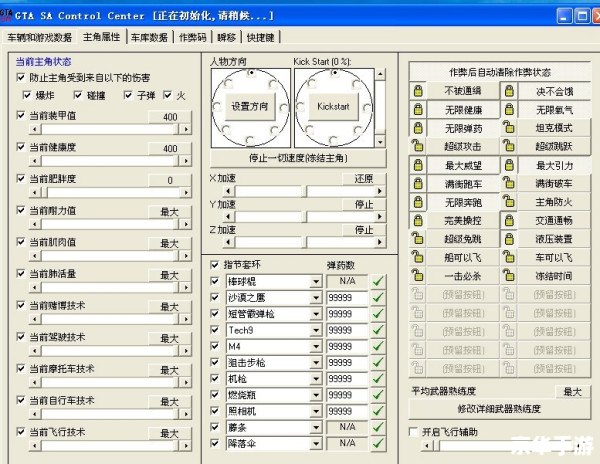Click the open lock icon beside 车可以飞
Image resolution: width=600 pixels, height=464 pixels.
(x=509, y=257)
